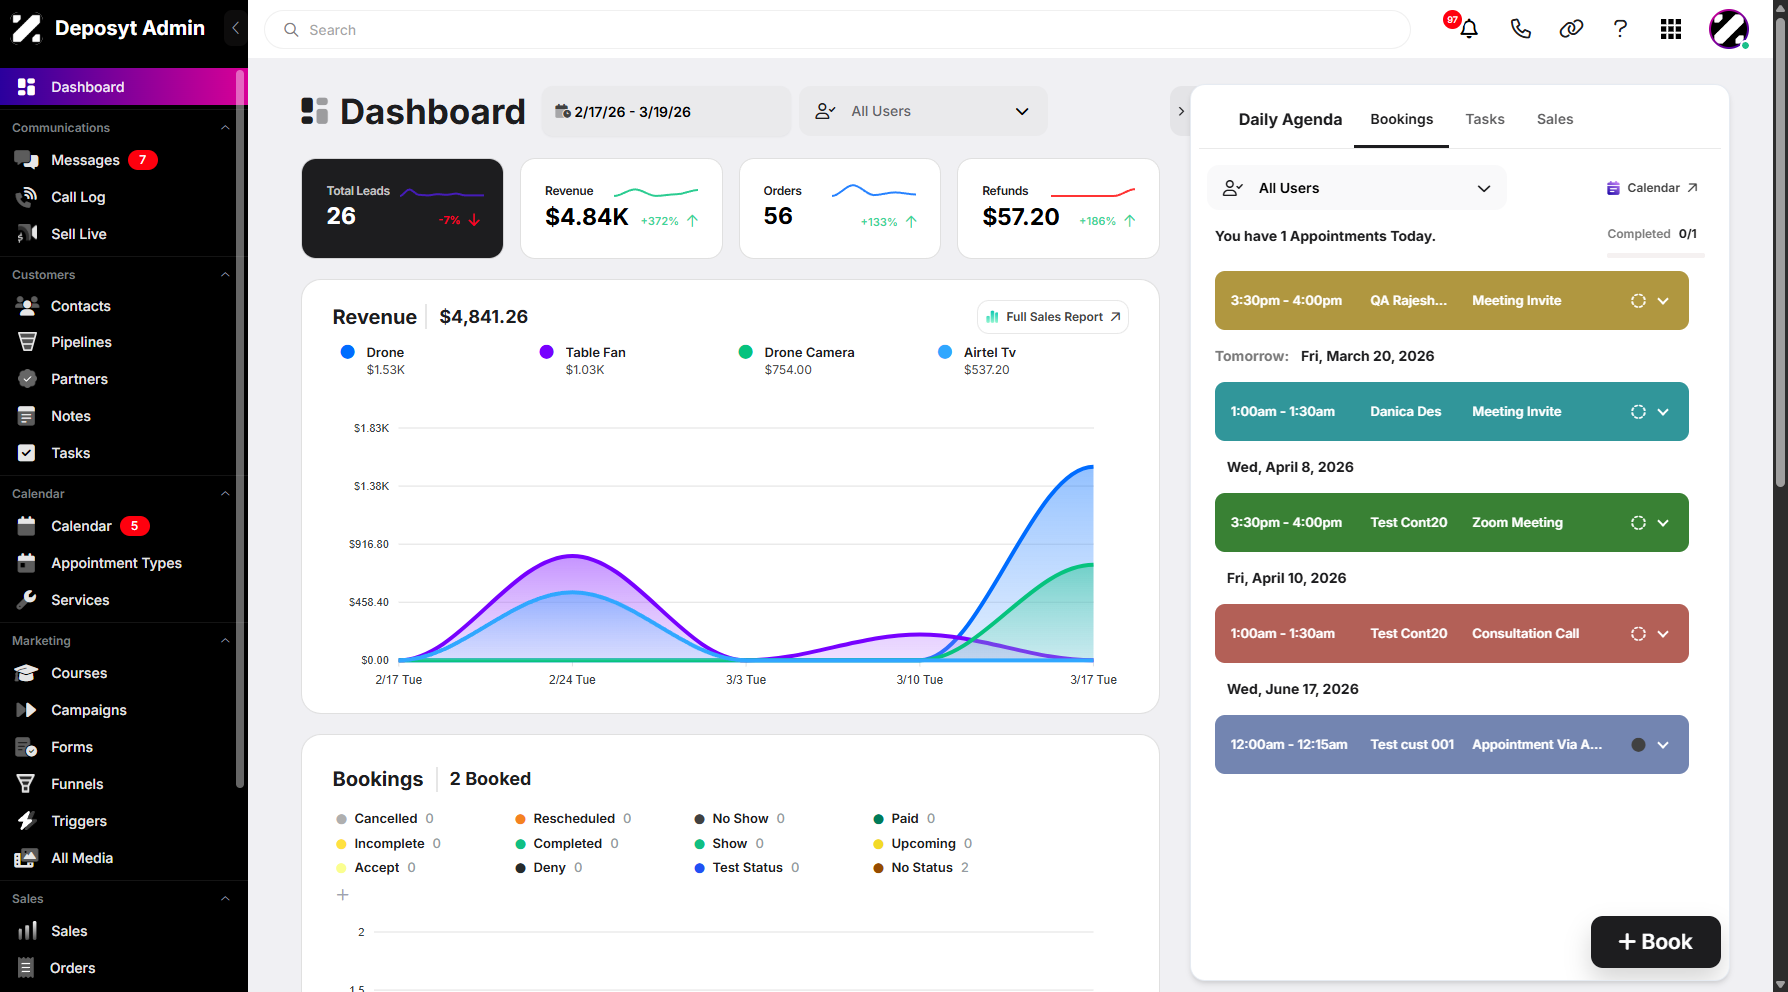Click the phone dialer icon
This screenshot has height=992, width=1788.
(1520, 29)
